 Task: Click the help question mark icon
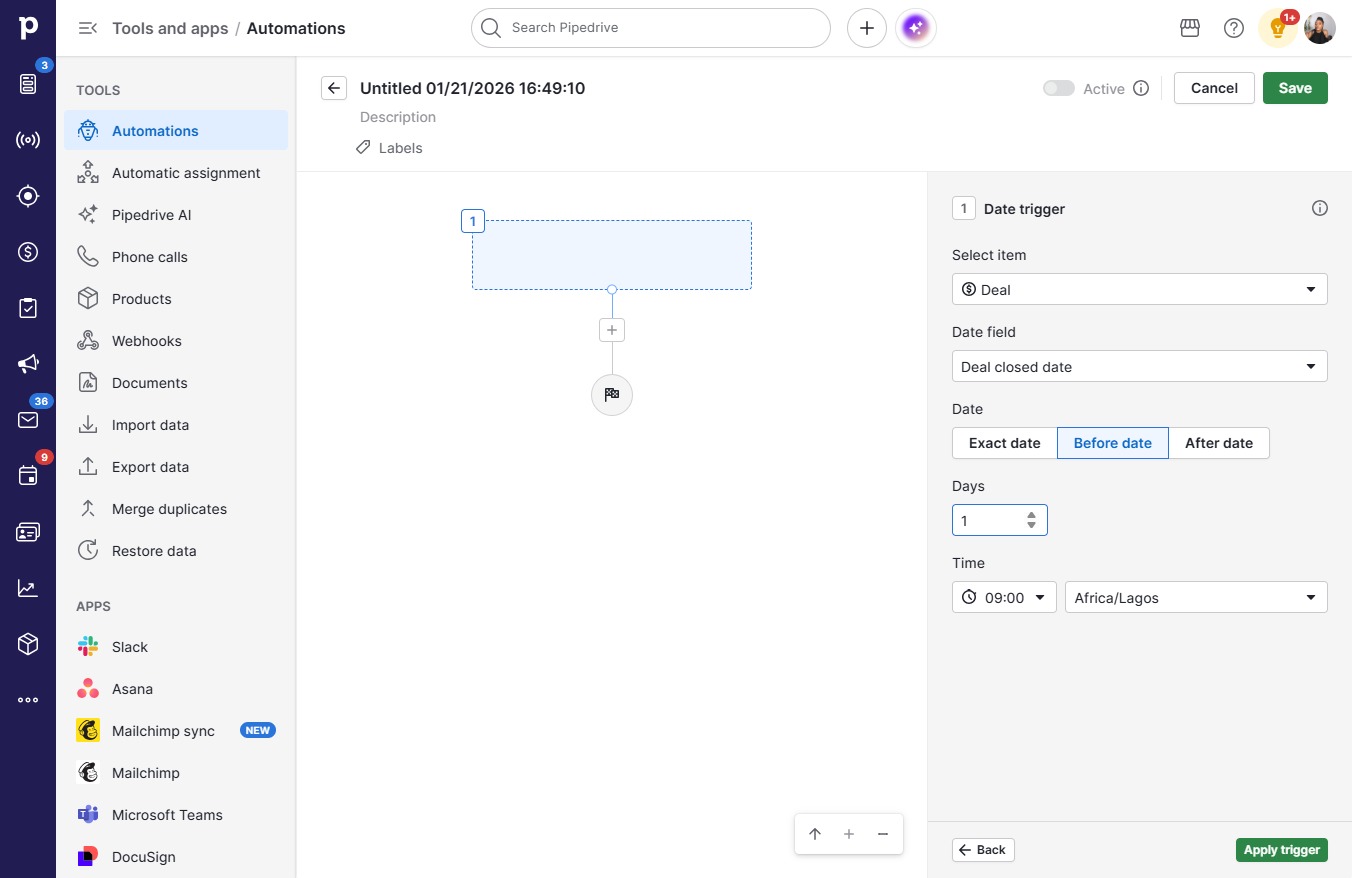pos(1234,28)
